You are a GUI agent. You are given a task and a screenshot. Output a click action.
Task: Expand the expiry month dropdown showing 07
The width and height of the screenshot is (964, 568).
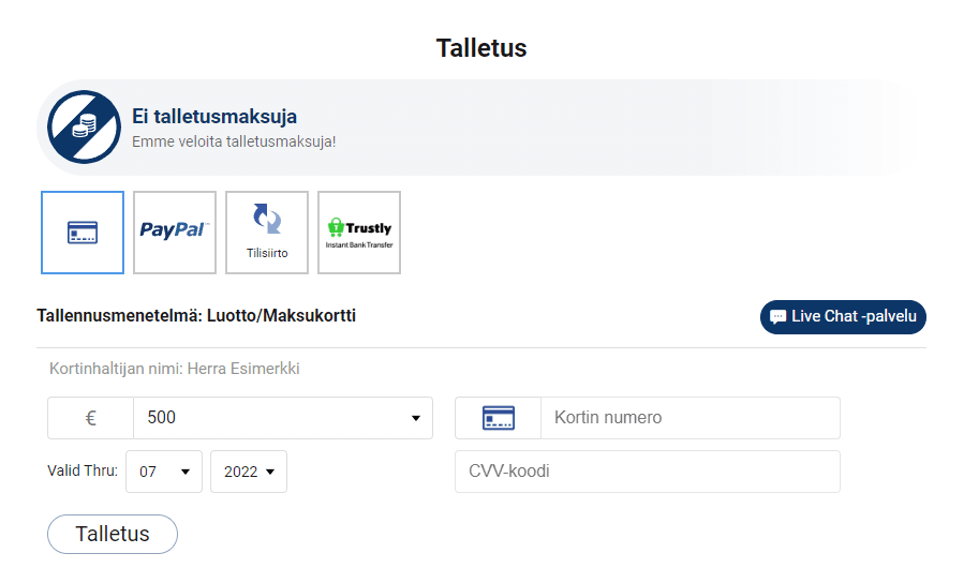click(x=164, y=472)
